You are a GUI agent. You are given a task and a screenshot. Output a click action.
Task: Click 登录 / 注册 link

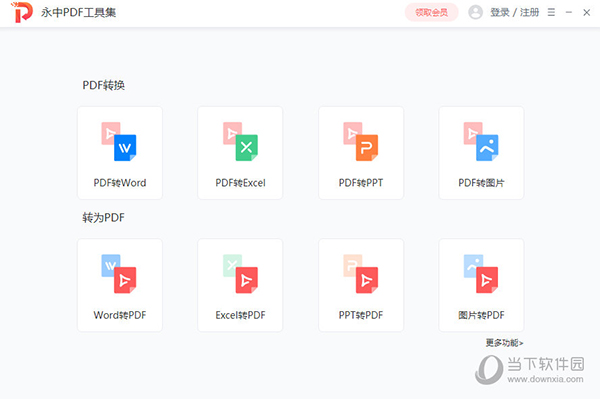click(x=515, y=12)
